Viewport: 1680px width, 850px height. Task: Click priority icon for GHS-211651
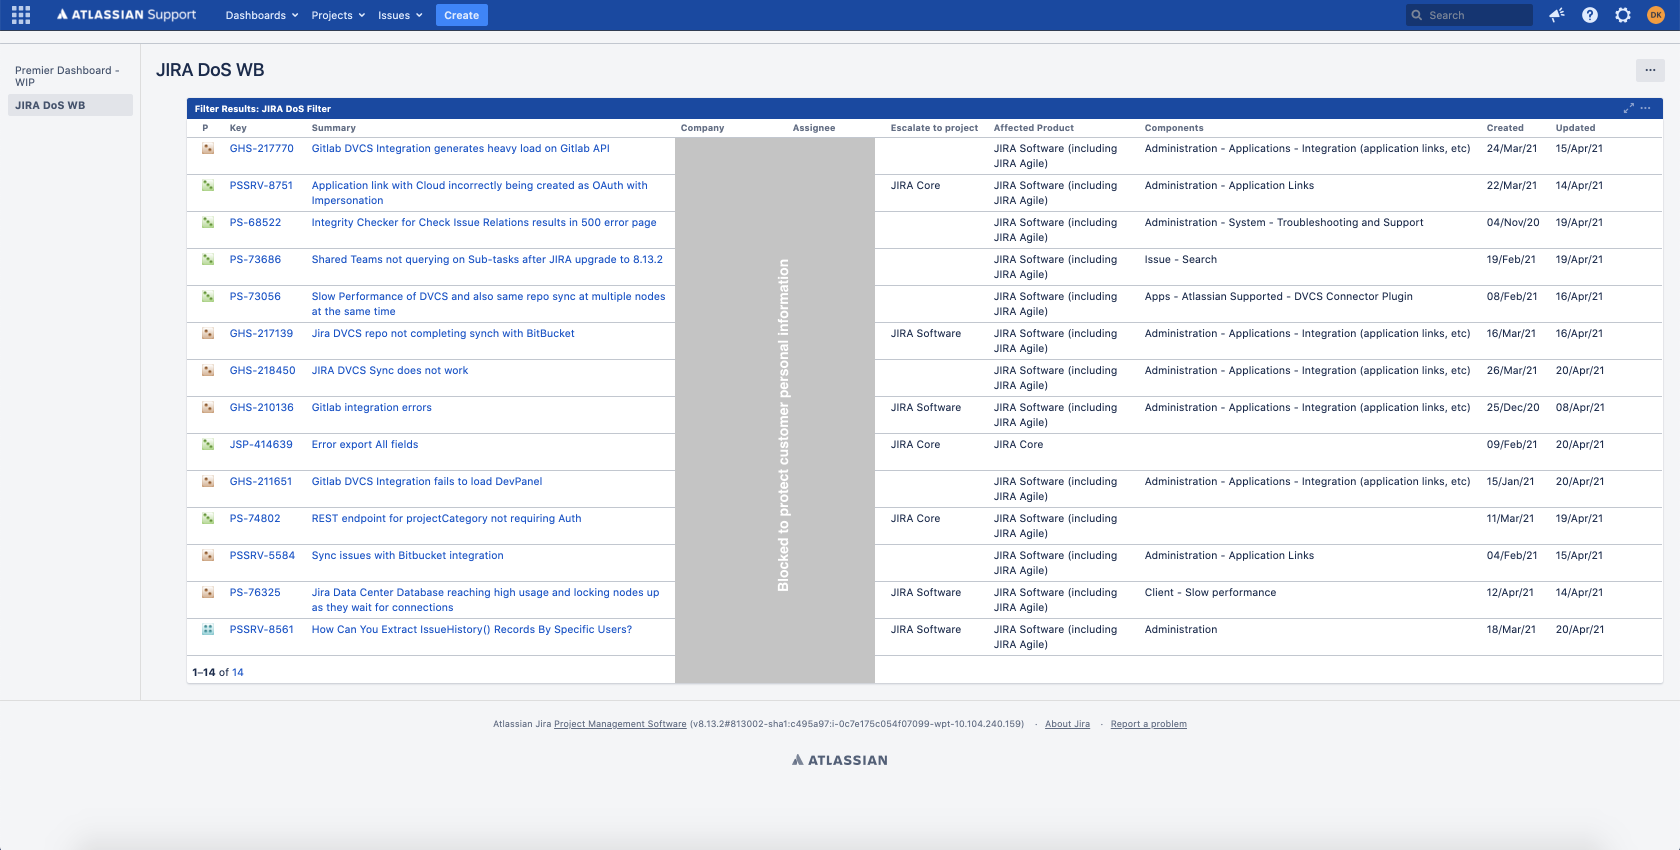208,482
